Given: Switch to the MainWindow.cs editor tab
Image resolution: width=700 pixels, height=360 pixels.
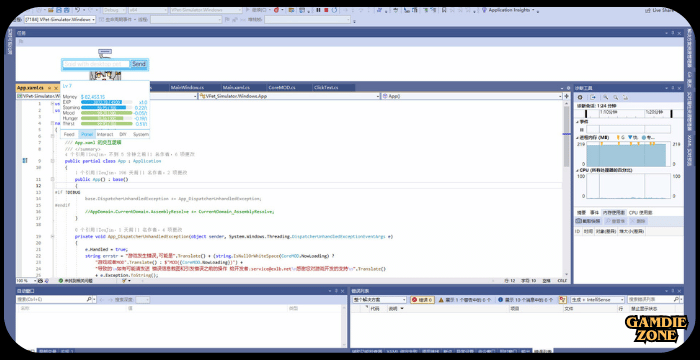Looking at the screenshot, I should click(x=187, y=88).
